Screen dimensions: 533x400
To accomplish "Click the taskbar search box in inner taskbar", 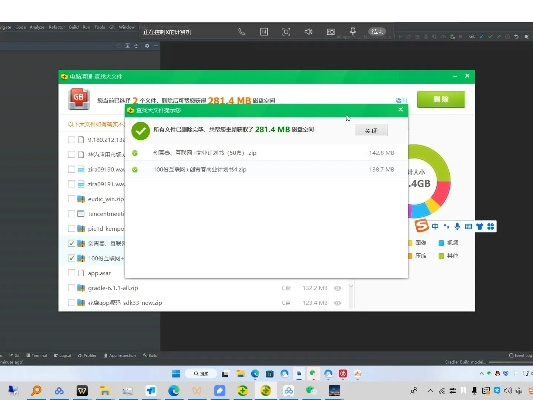I will [x=201, y=373].
